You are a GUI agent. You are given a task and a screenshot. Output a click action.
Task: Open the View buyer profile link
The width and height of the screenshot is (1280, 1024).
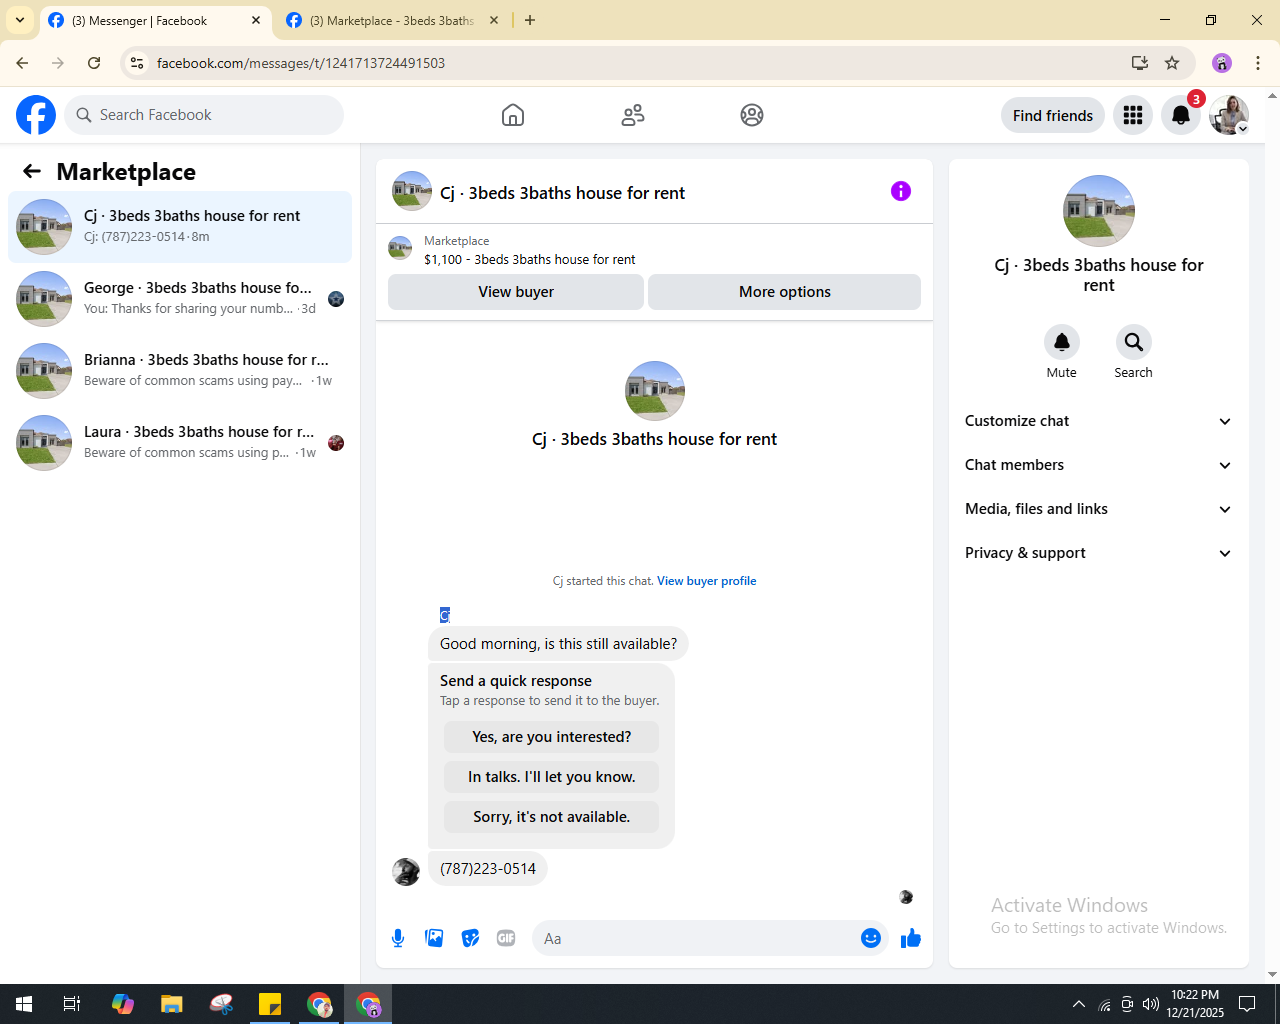click(706, 581)
